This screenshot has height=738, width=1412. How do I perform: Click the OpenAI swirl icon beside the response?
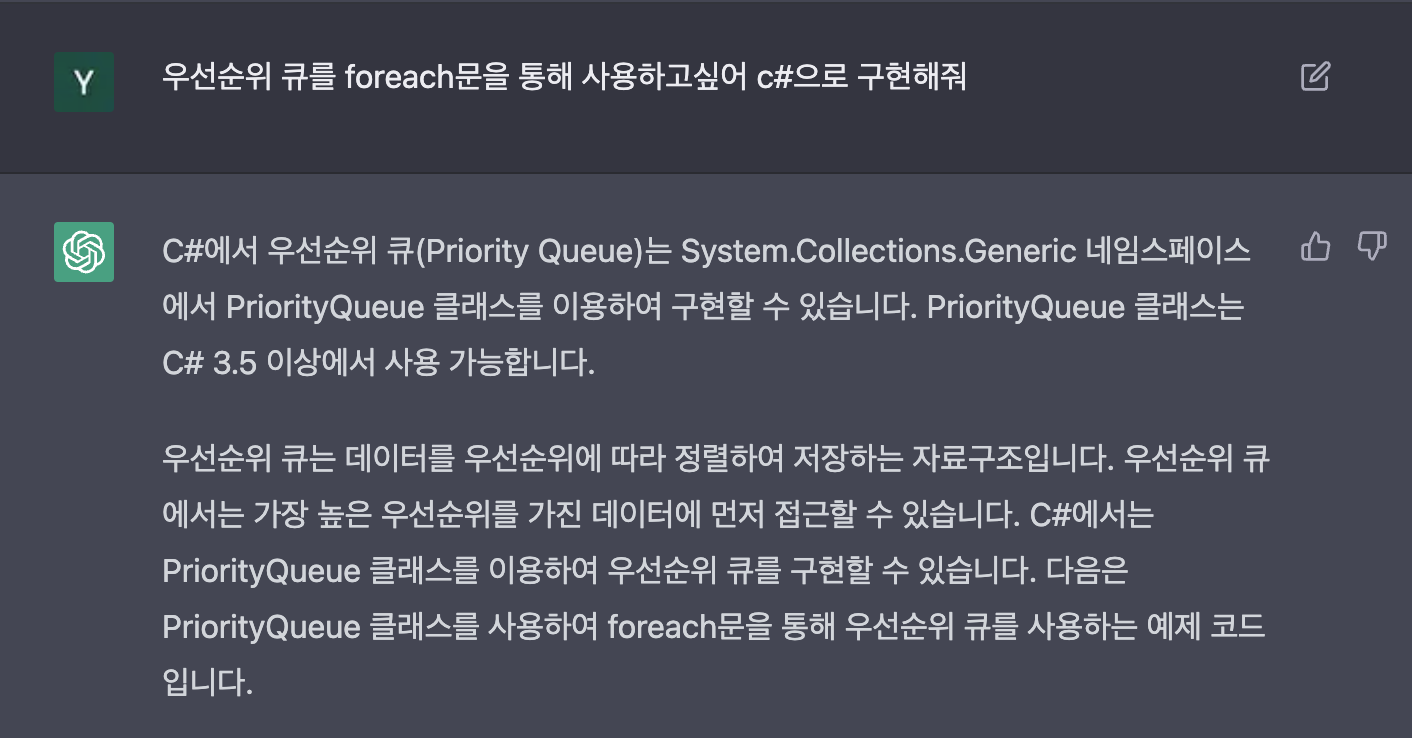click(x=83, y=252)
